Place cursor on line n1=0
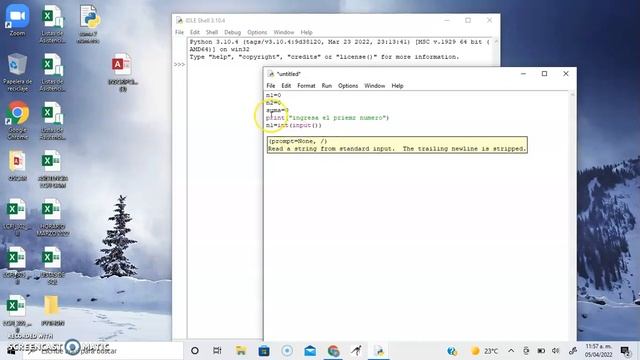 273,95
